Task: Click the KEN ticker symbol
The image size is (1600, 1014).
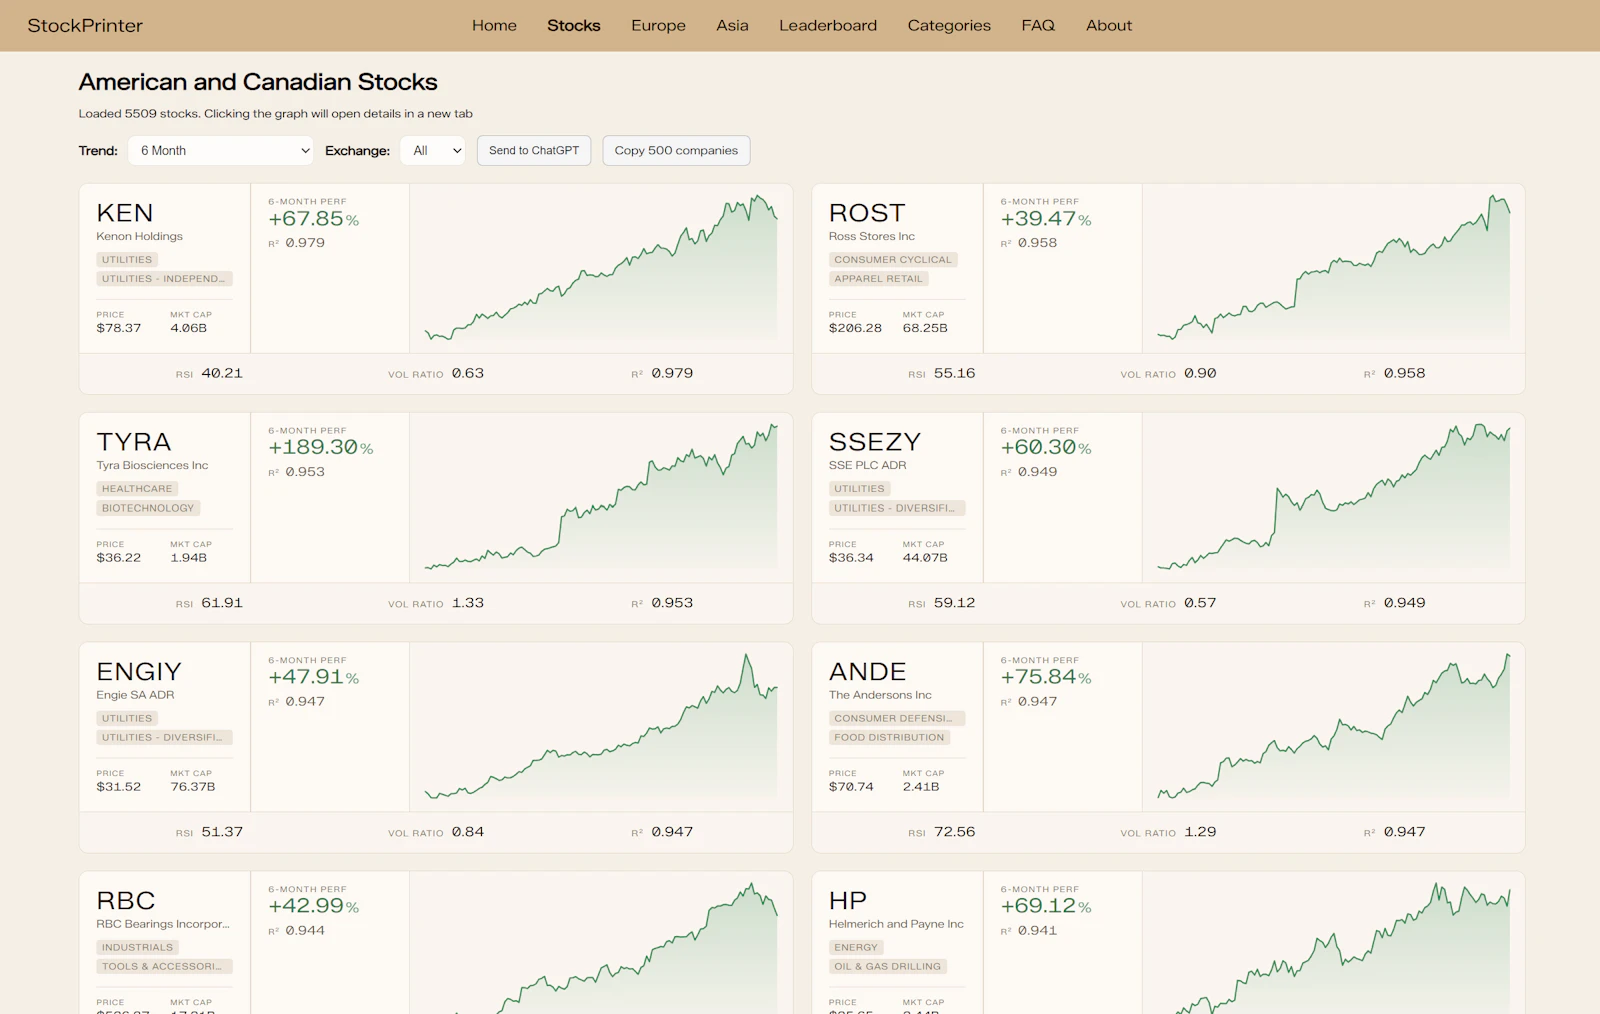Action: 125,213
